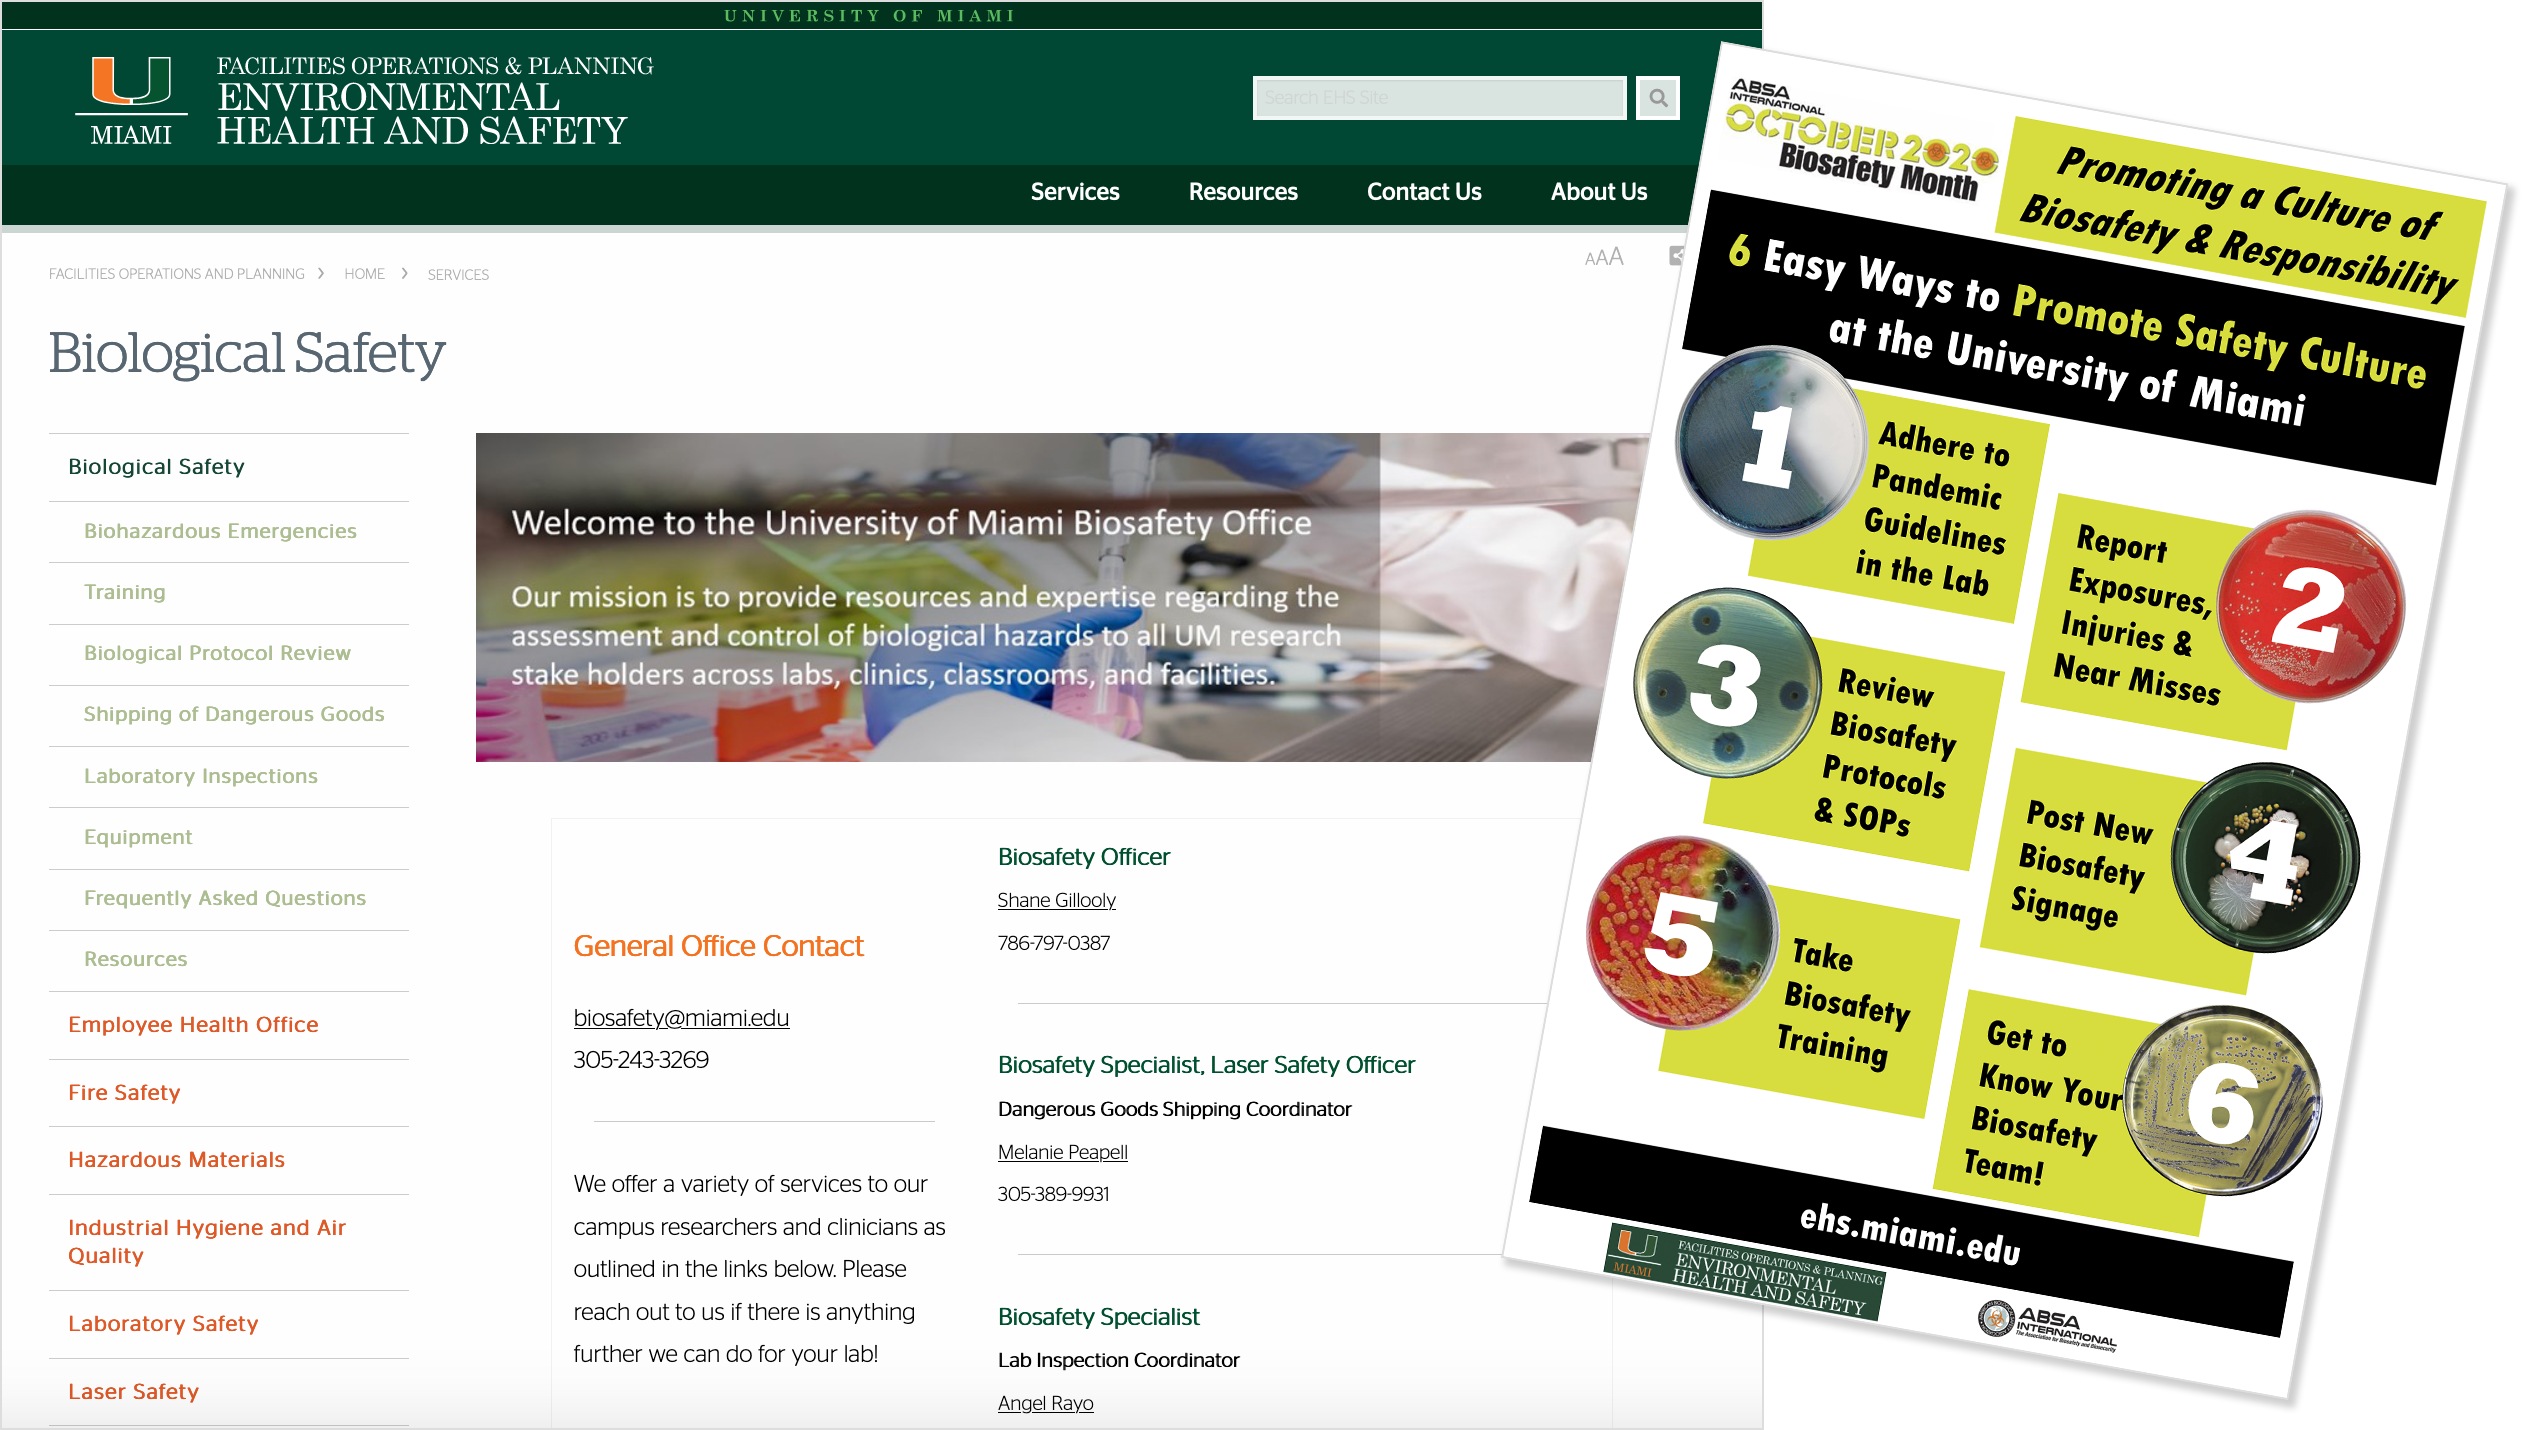The image size is (2548, 1430).
Task: Open Laboratory Inspections sidebar item
Action: (201, 776)
